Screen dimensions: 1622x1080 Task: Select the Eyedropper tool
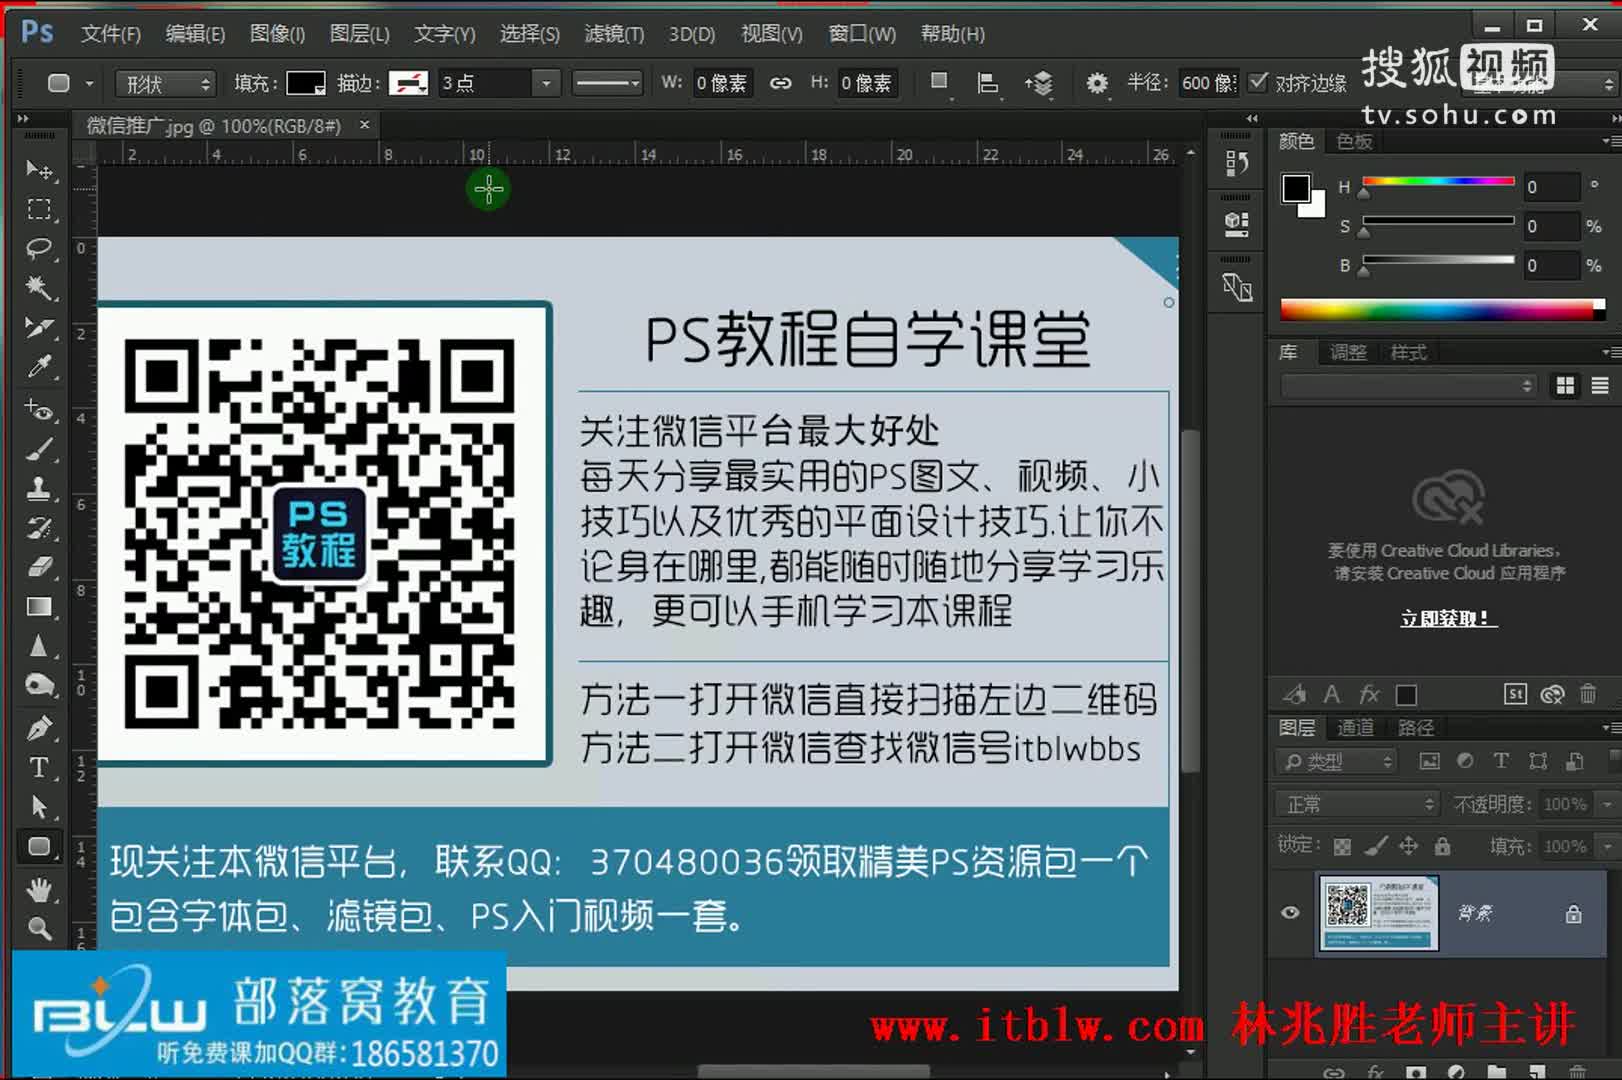40,367
